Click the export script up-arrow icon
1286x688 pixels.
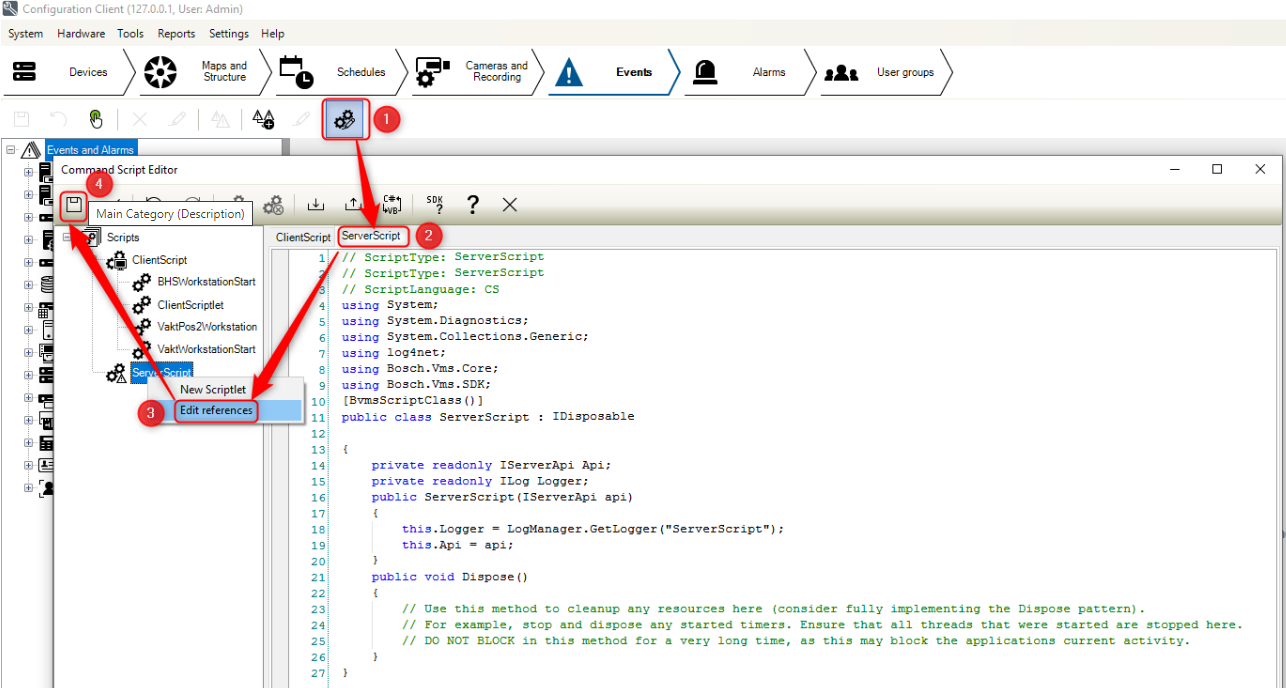pos(353,205)
